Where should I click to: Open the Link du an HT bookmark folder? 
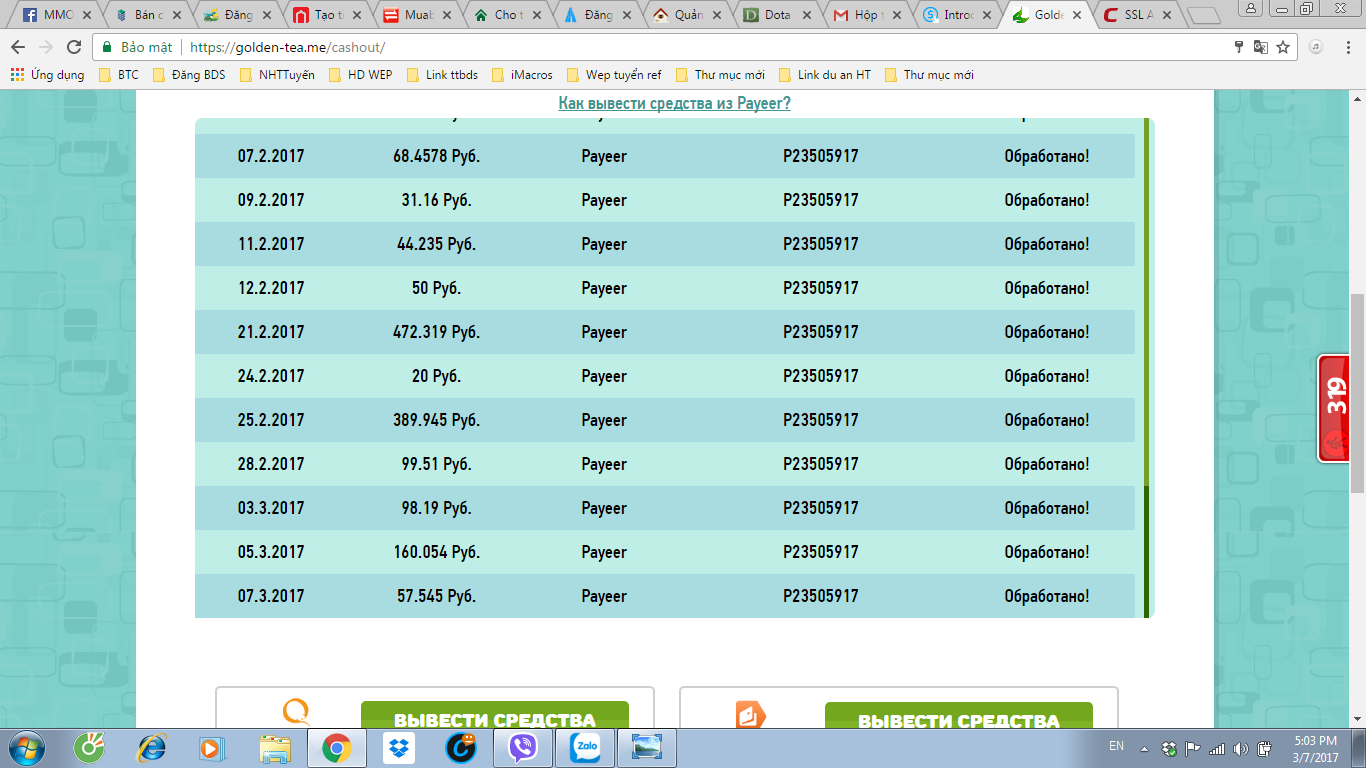825,75
